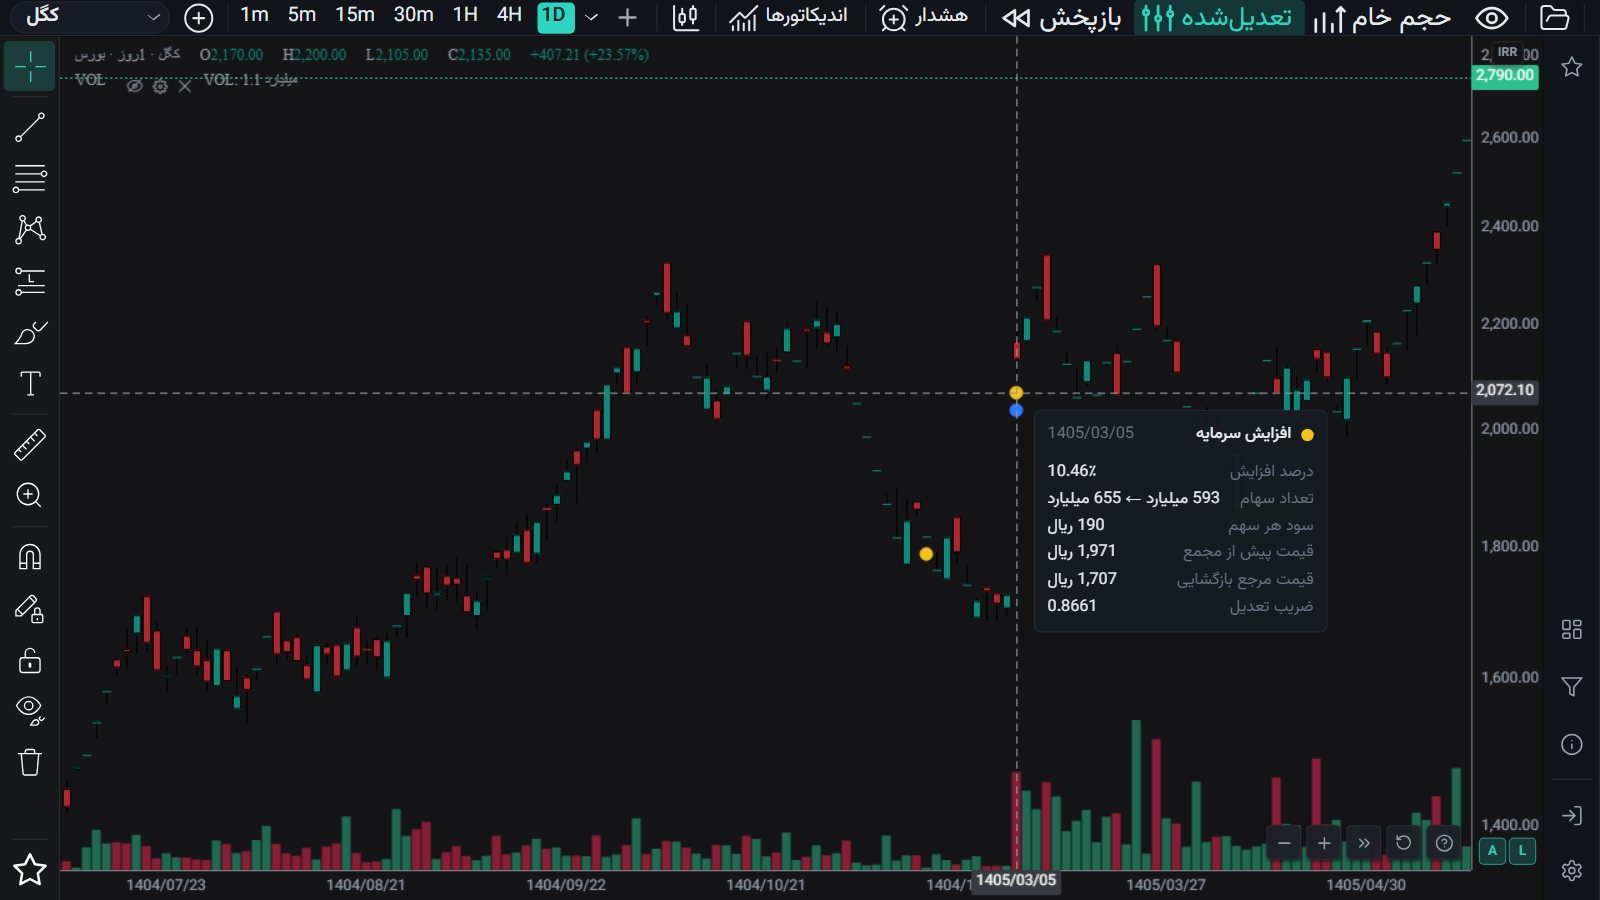
Task: Toggle hide all drawings eye tool
Action: point(30,710)
